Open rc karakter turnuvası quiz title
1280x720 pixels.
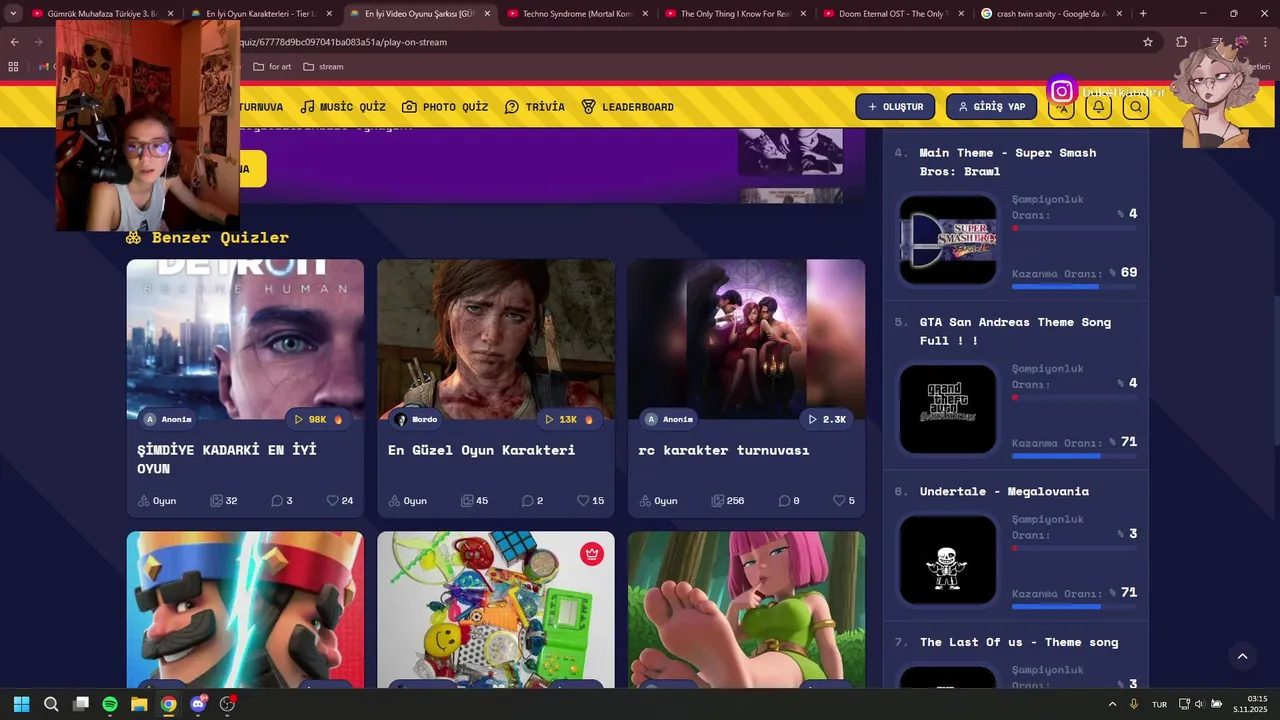pos(724,450)
